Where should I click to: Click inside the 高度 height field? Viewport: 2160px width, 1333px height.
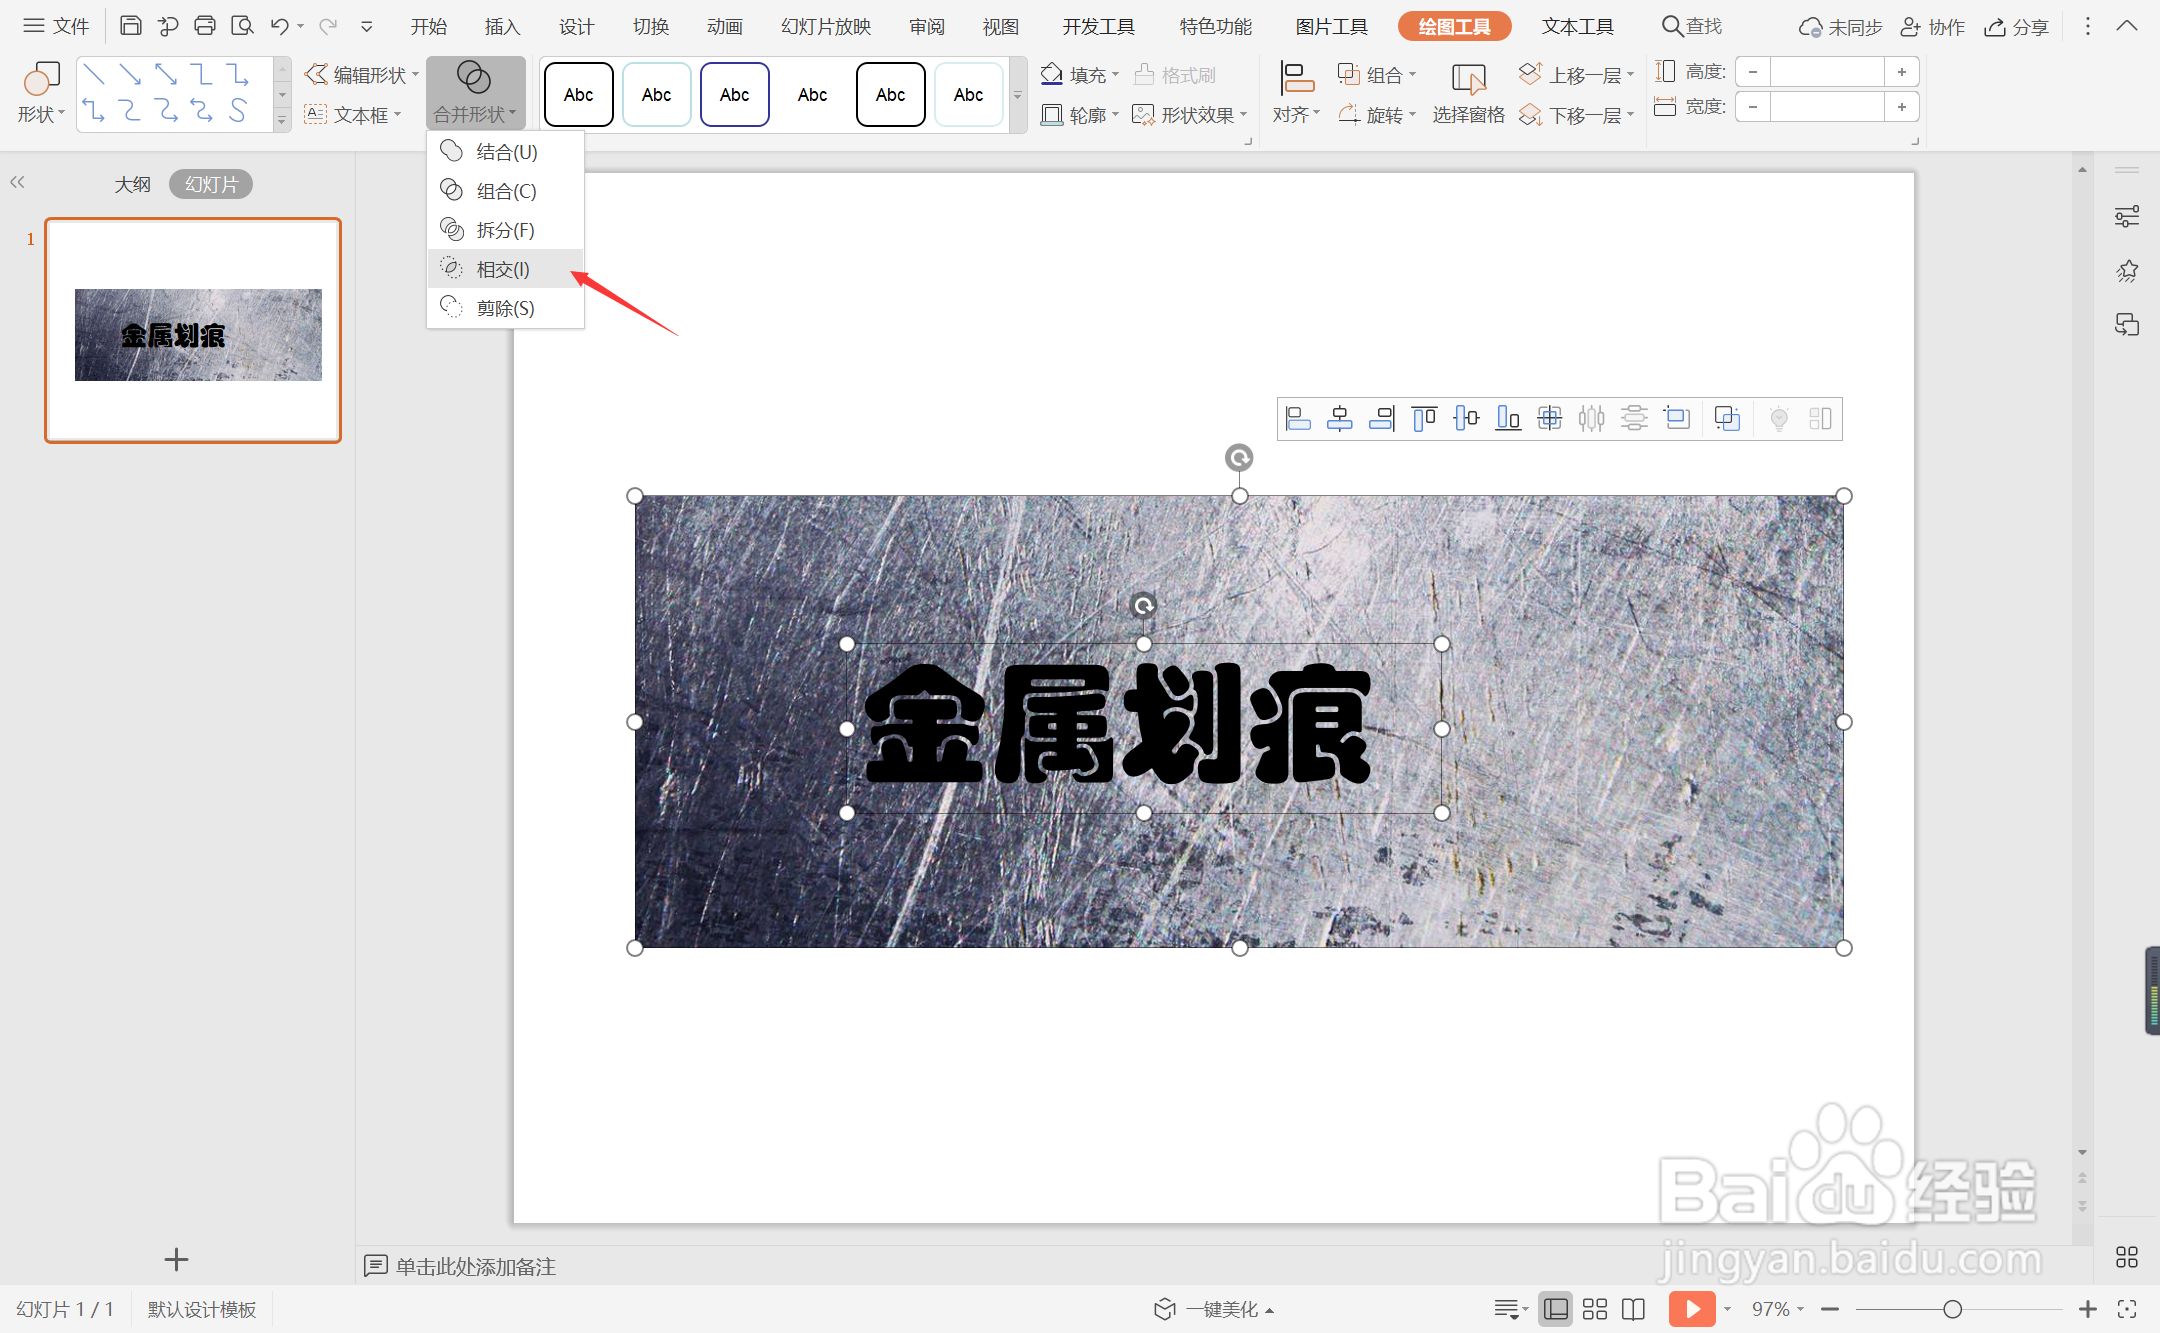(1827, 72)
